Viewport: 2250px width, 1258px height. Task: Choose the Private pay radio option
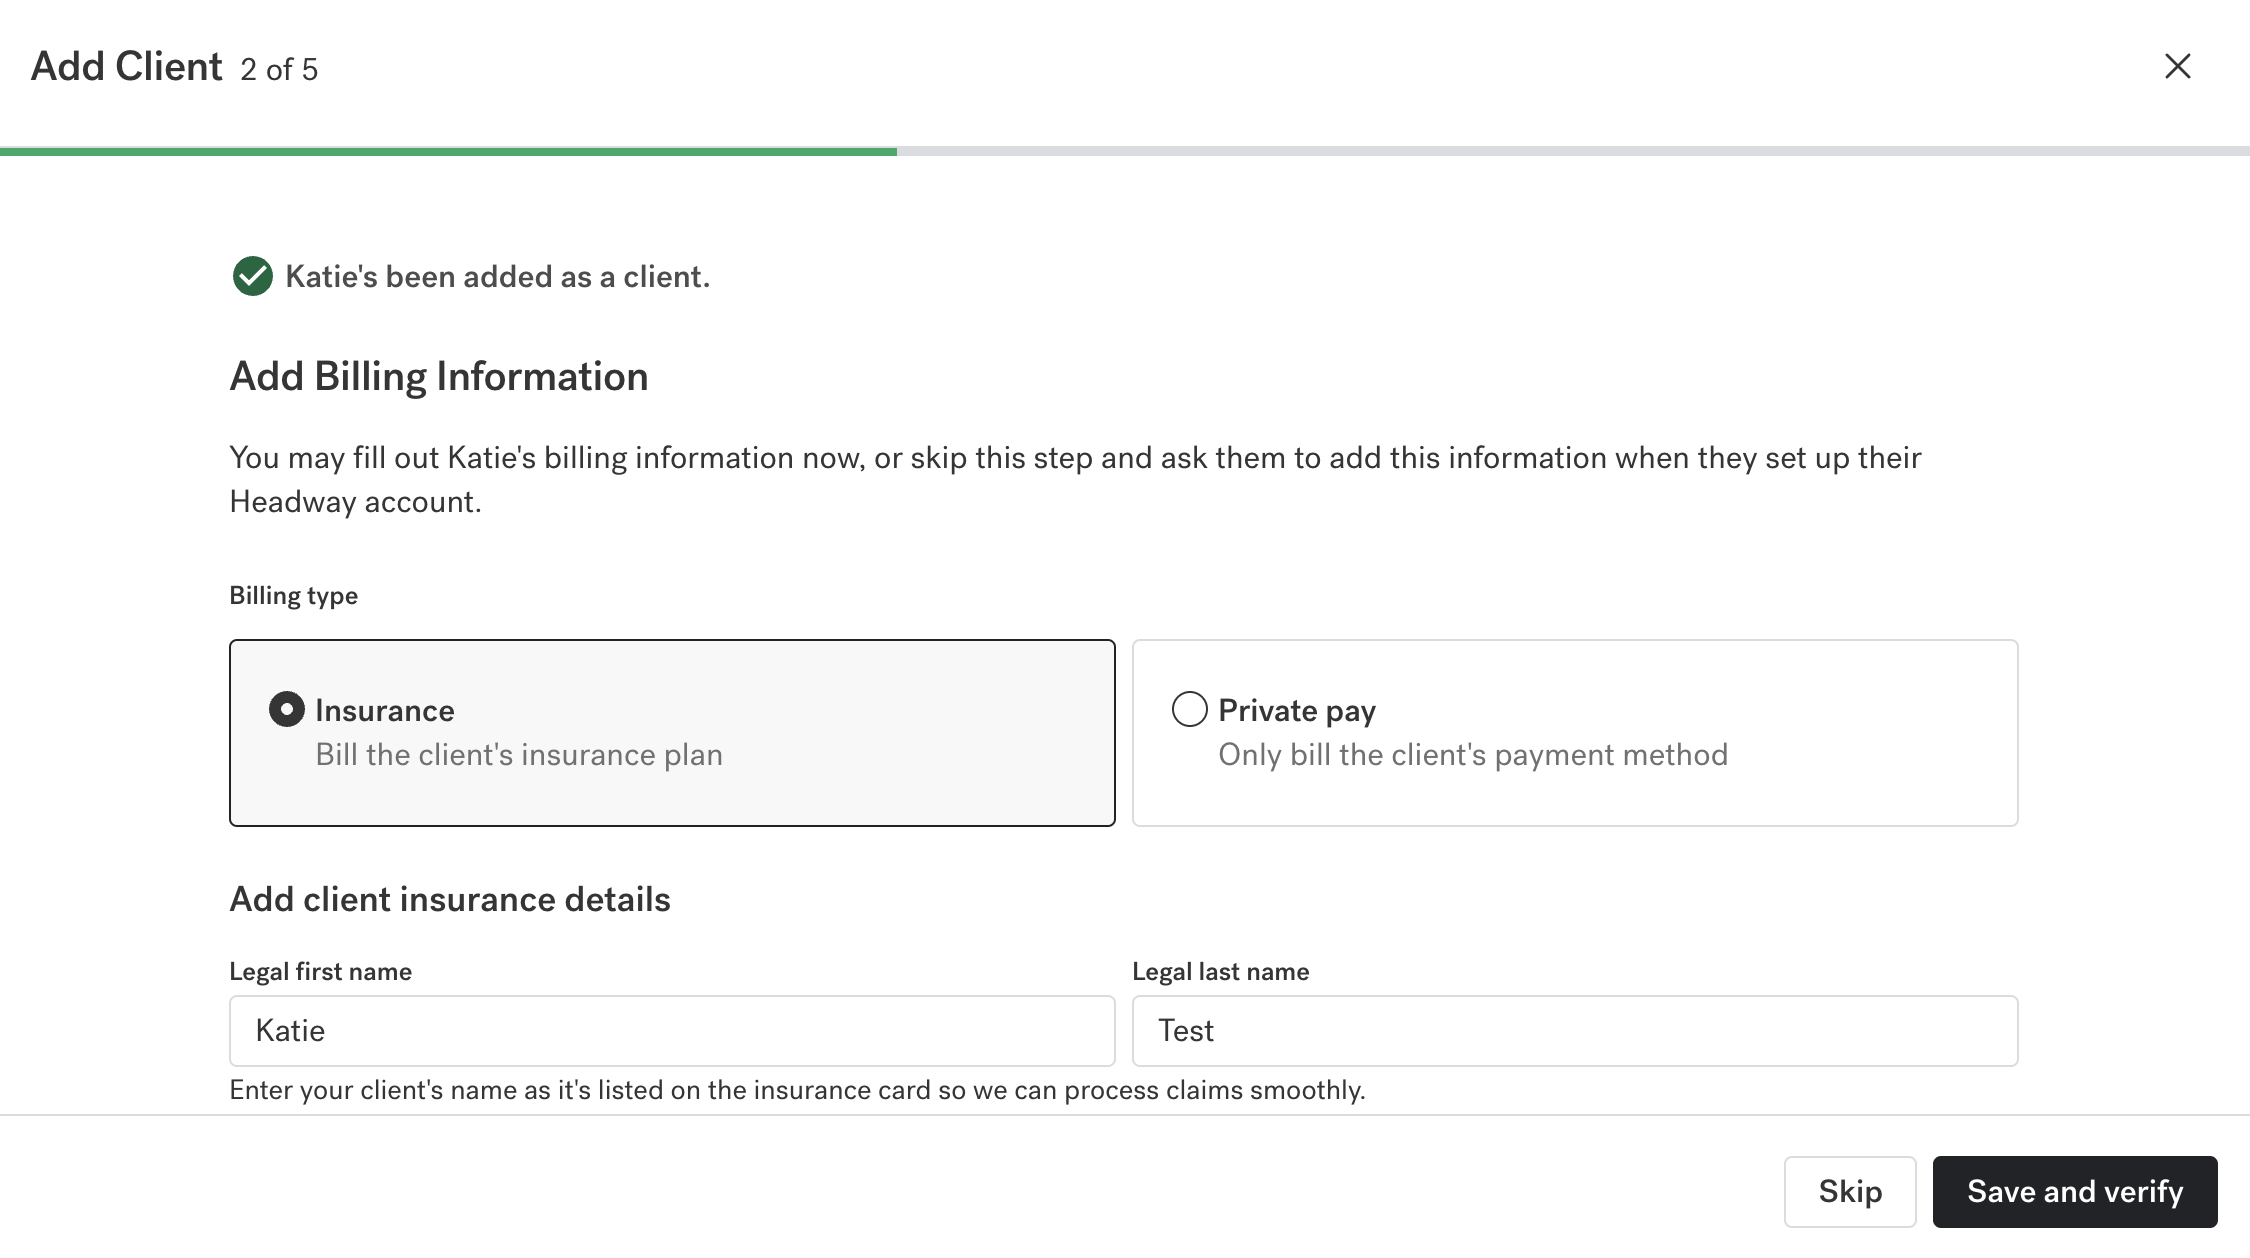click(x=1189, y=709)
